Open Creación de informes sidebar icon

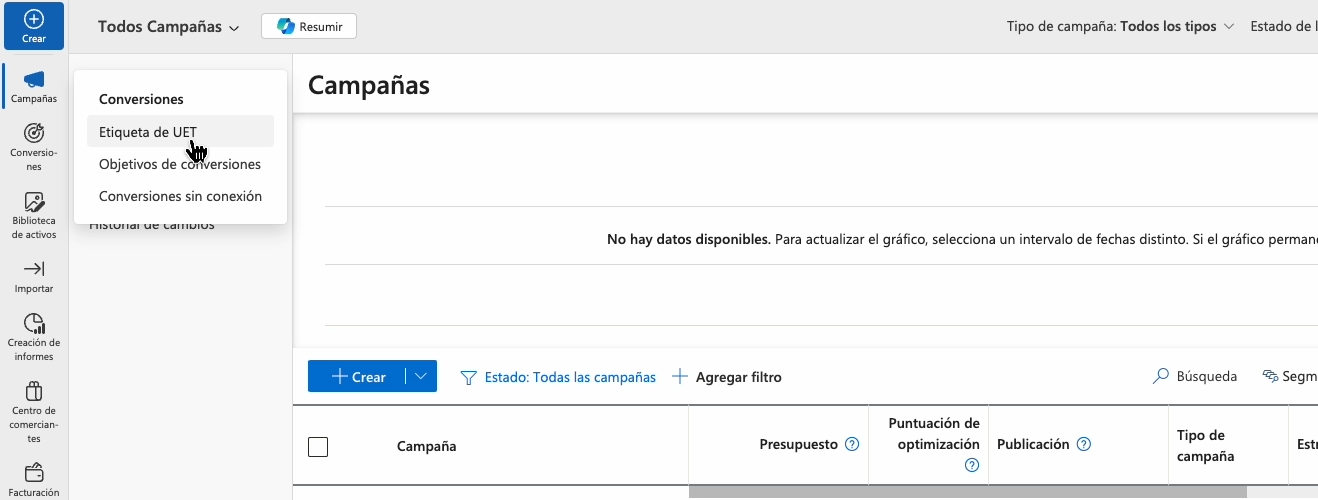click(34, 323)
